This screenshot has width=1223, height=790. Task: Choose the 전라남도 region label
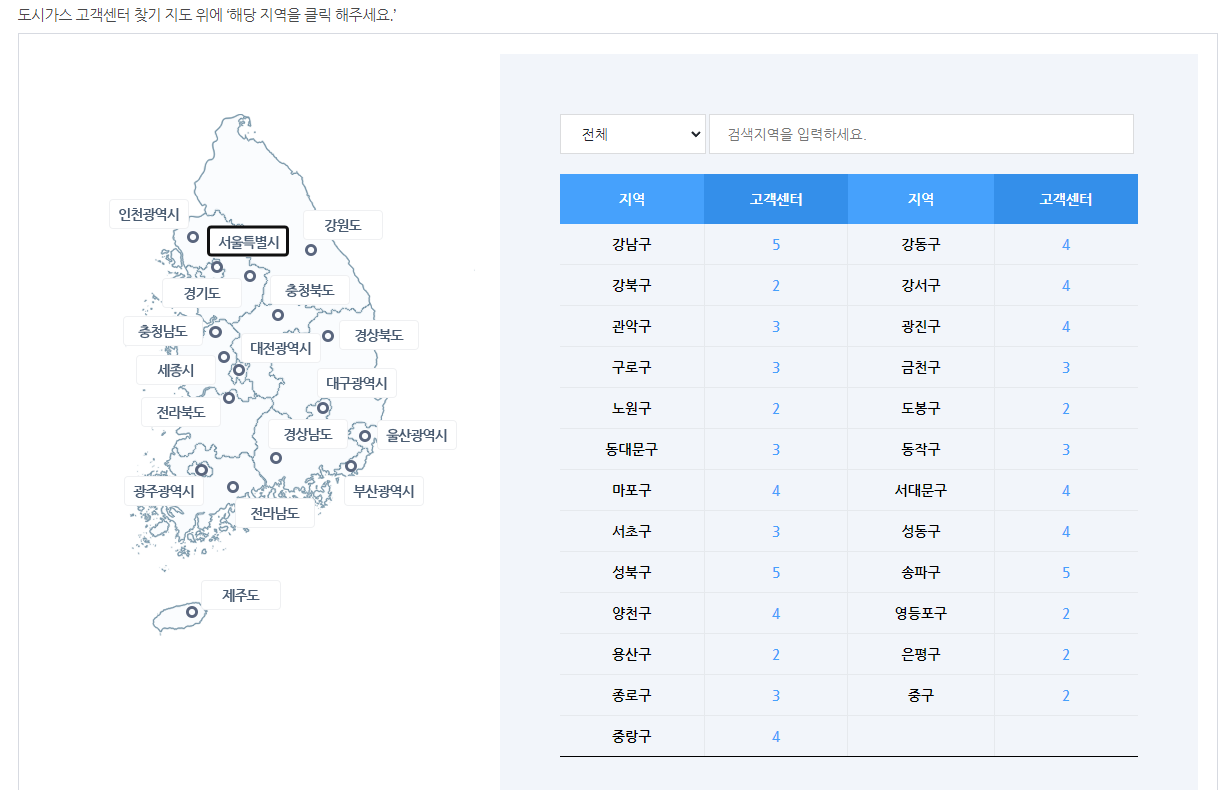(275, 513)
